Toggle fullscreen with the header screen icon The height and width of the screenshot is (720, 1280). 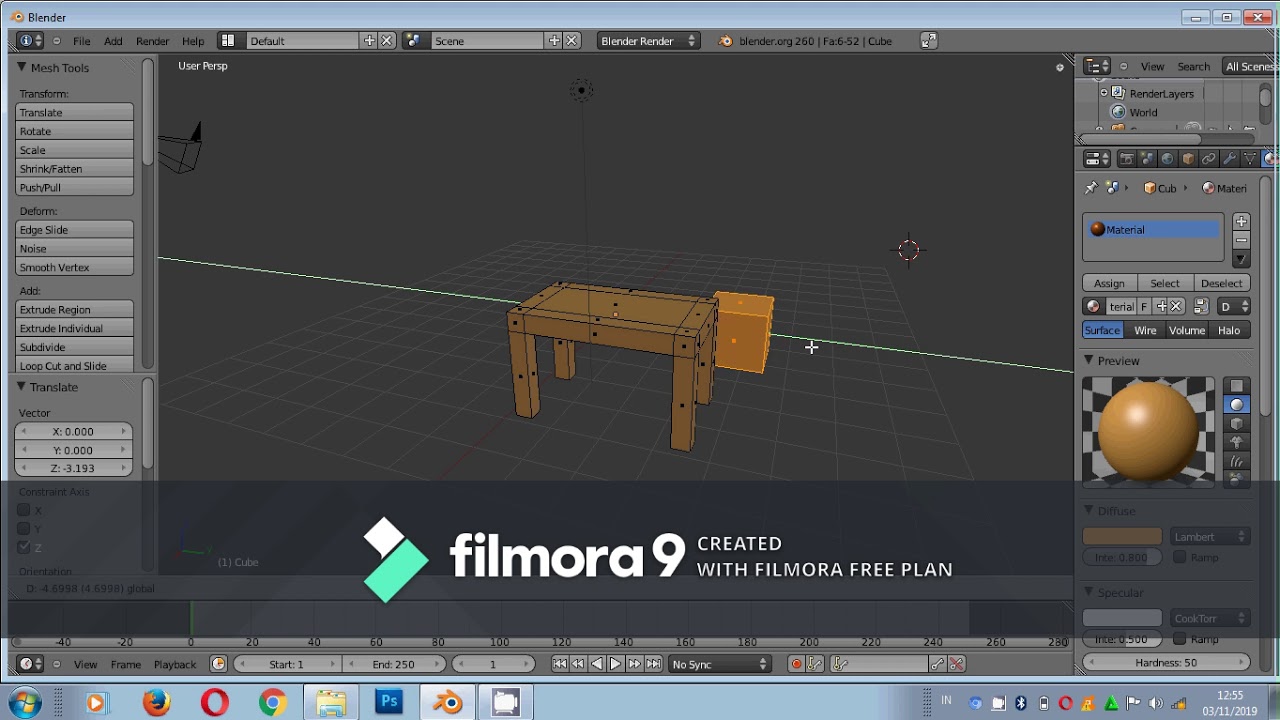click(x=929, y=41)
